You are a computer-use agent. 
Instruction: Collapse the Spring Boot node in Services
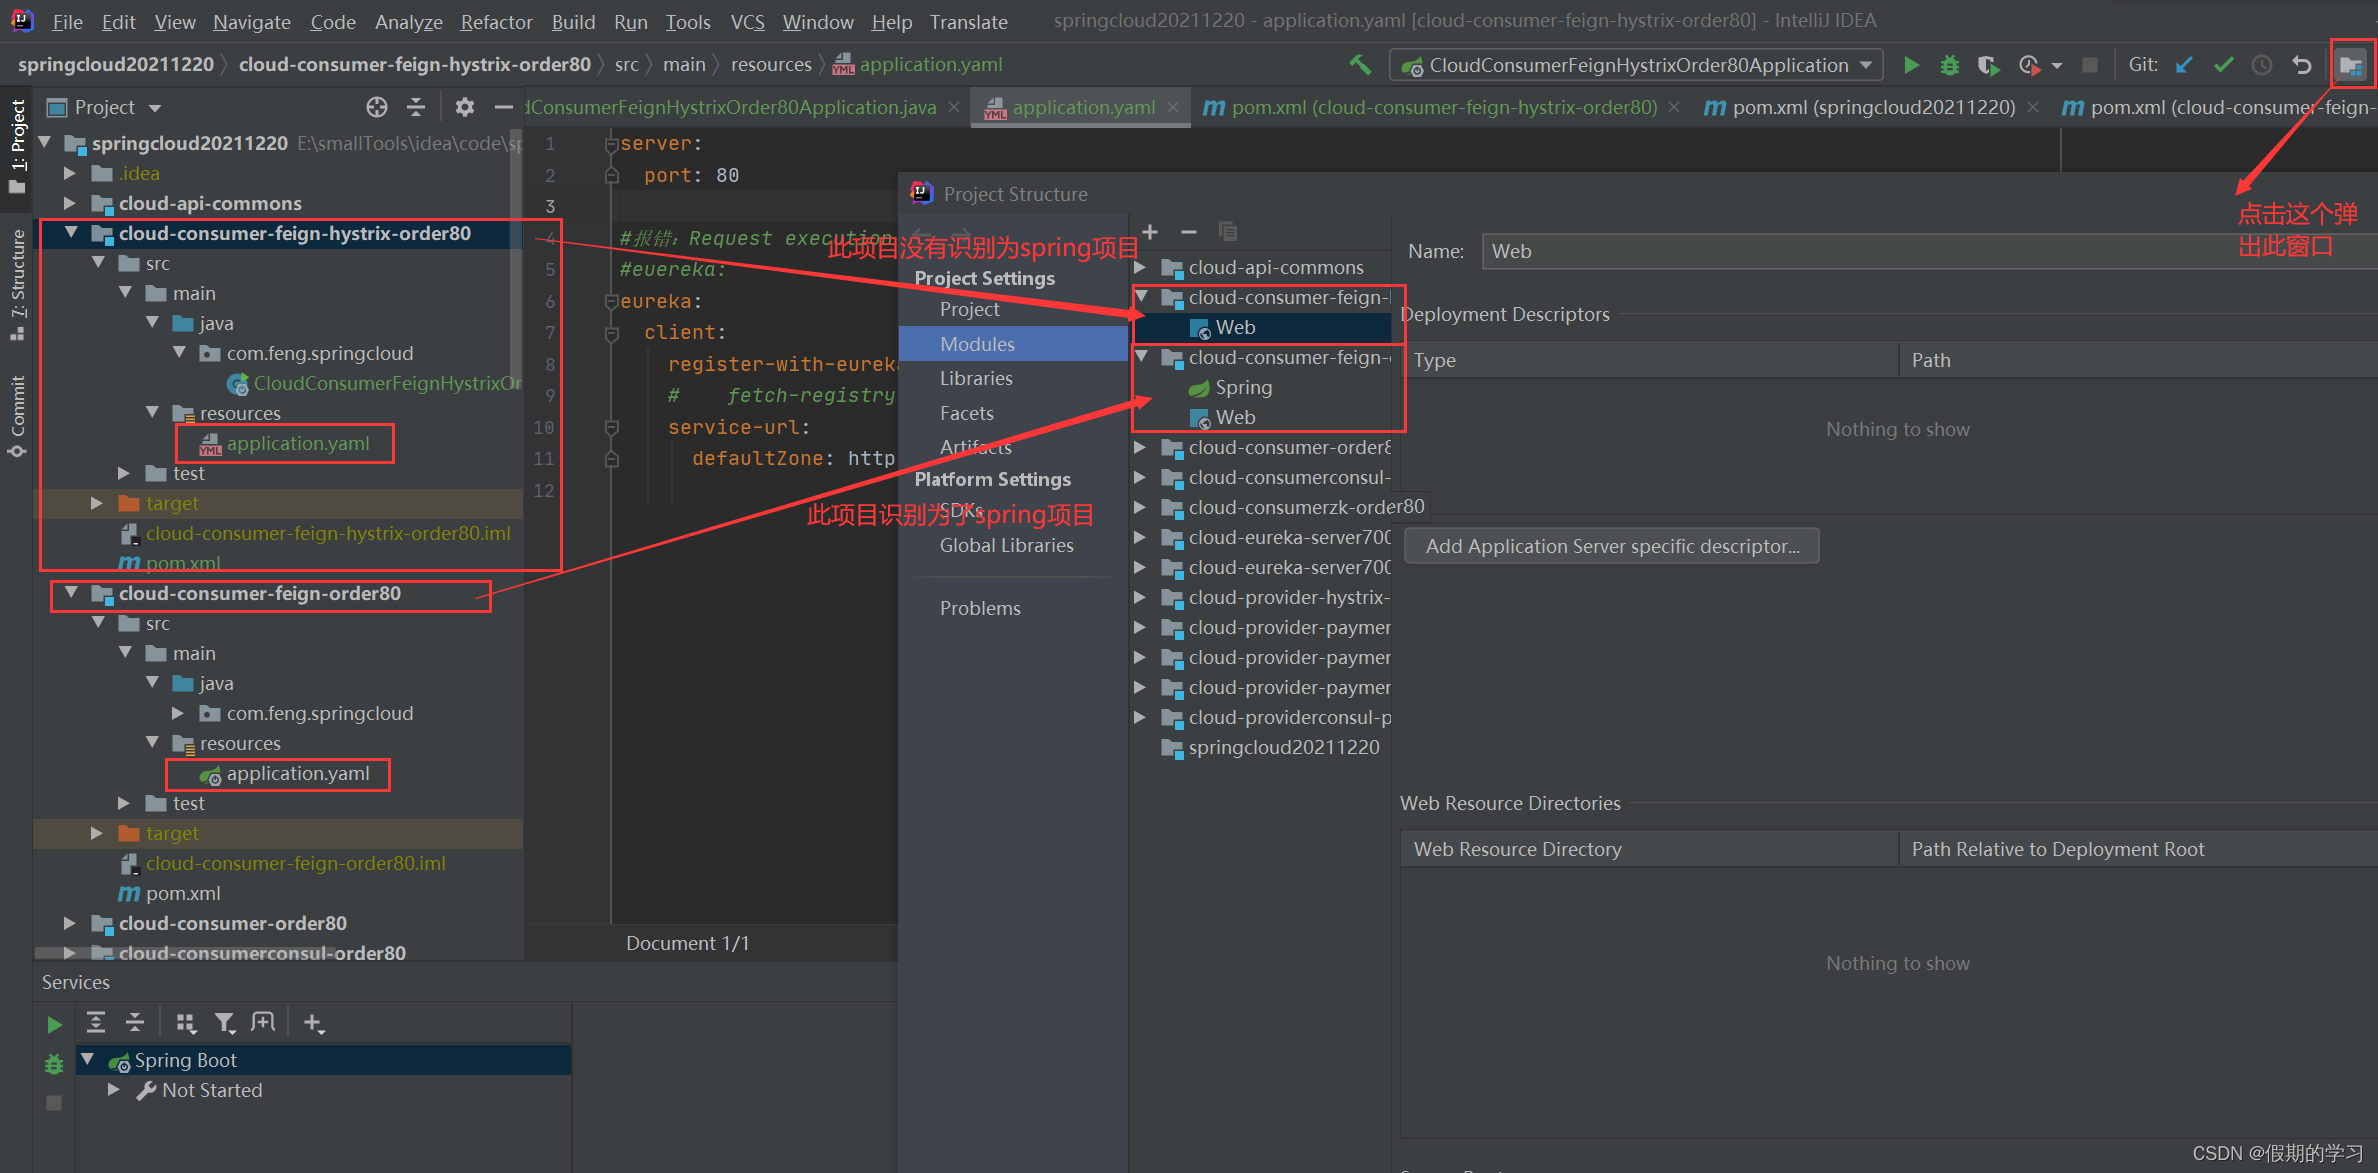pos(88,1060)
